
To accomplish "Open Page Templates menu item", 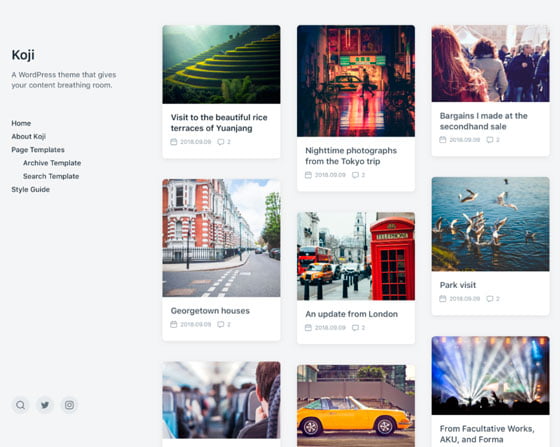I will click(x=38, y=150).
